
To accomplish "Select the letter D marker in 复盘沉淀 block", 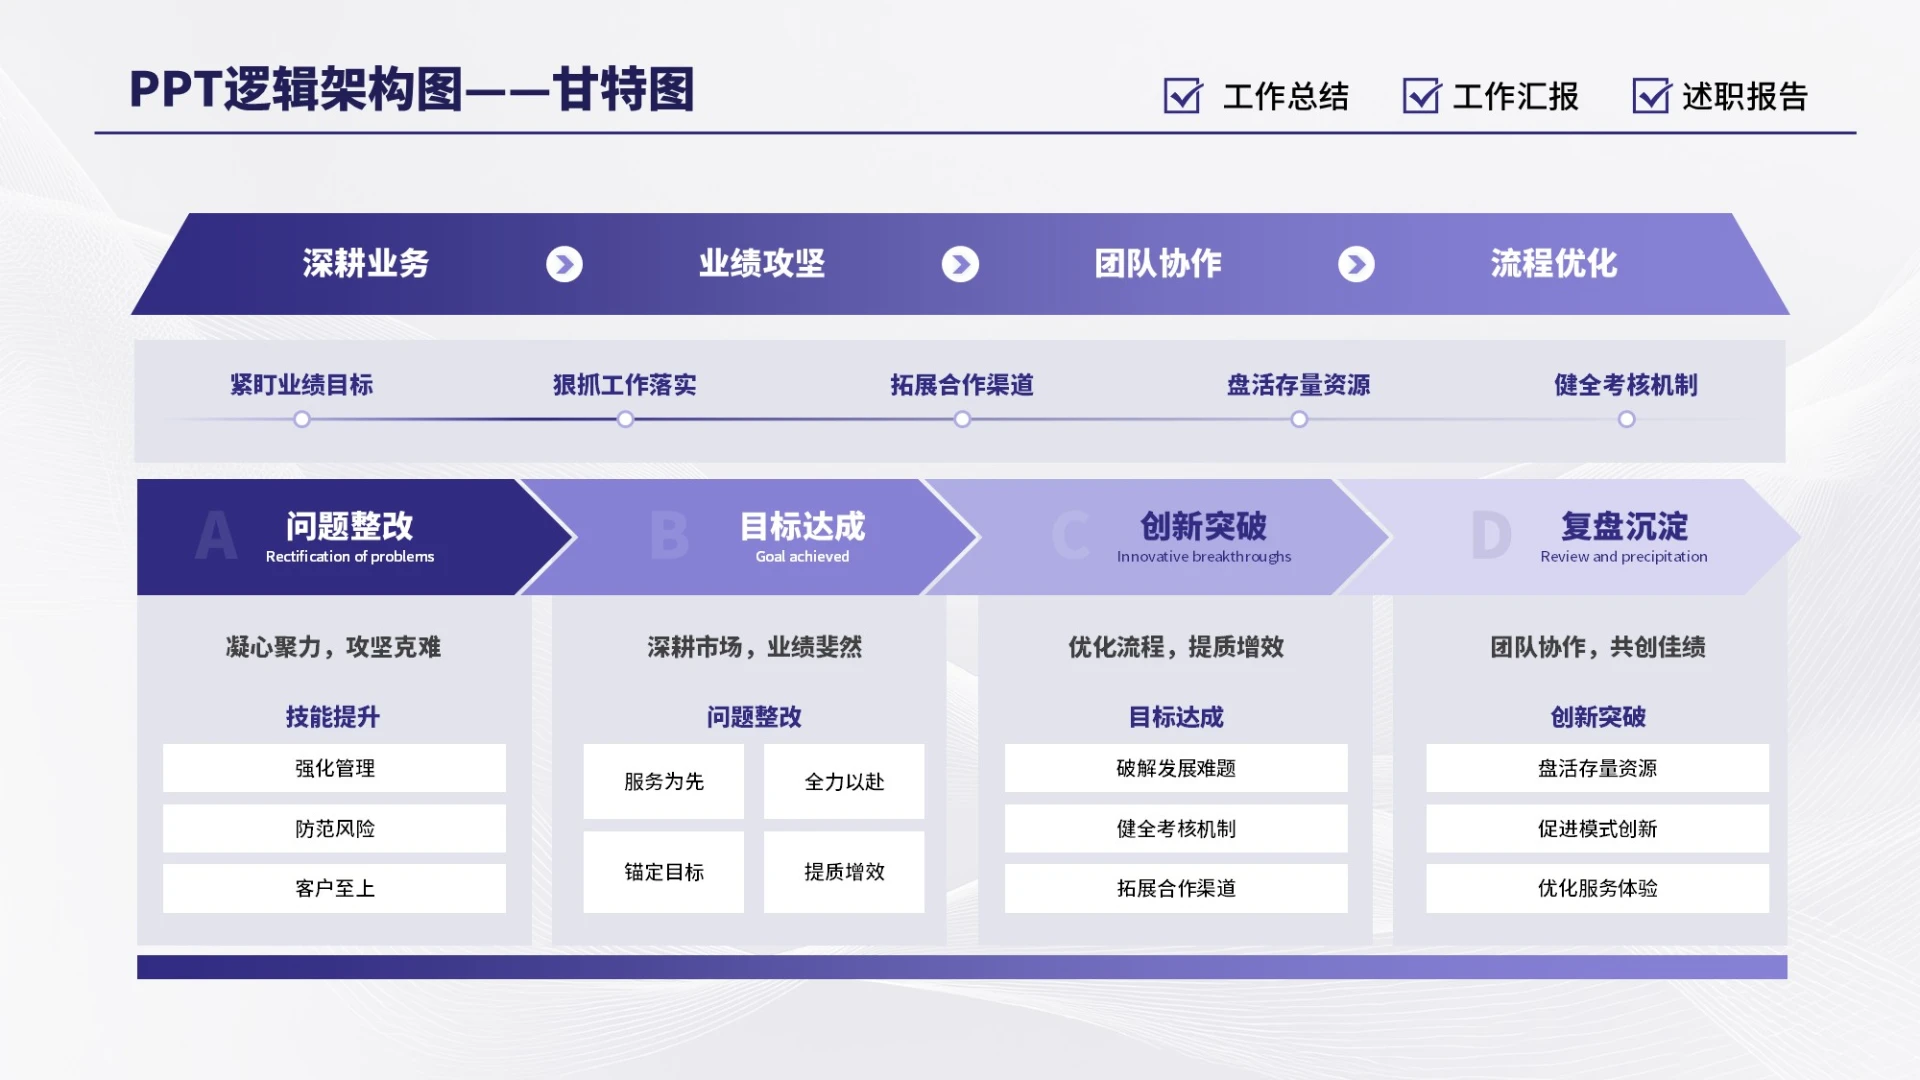I will (1492, 536).
